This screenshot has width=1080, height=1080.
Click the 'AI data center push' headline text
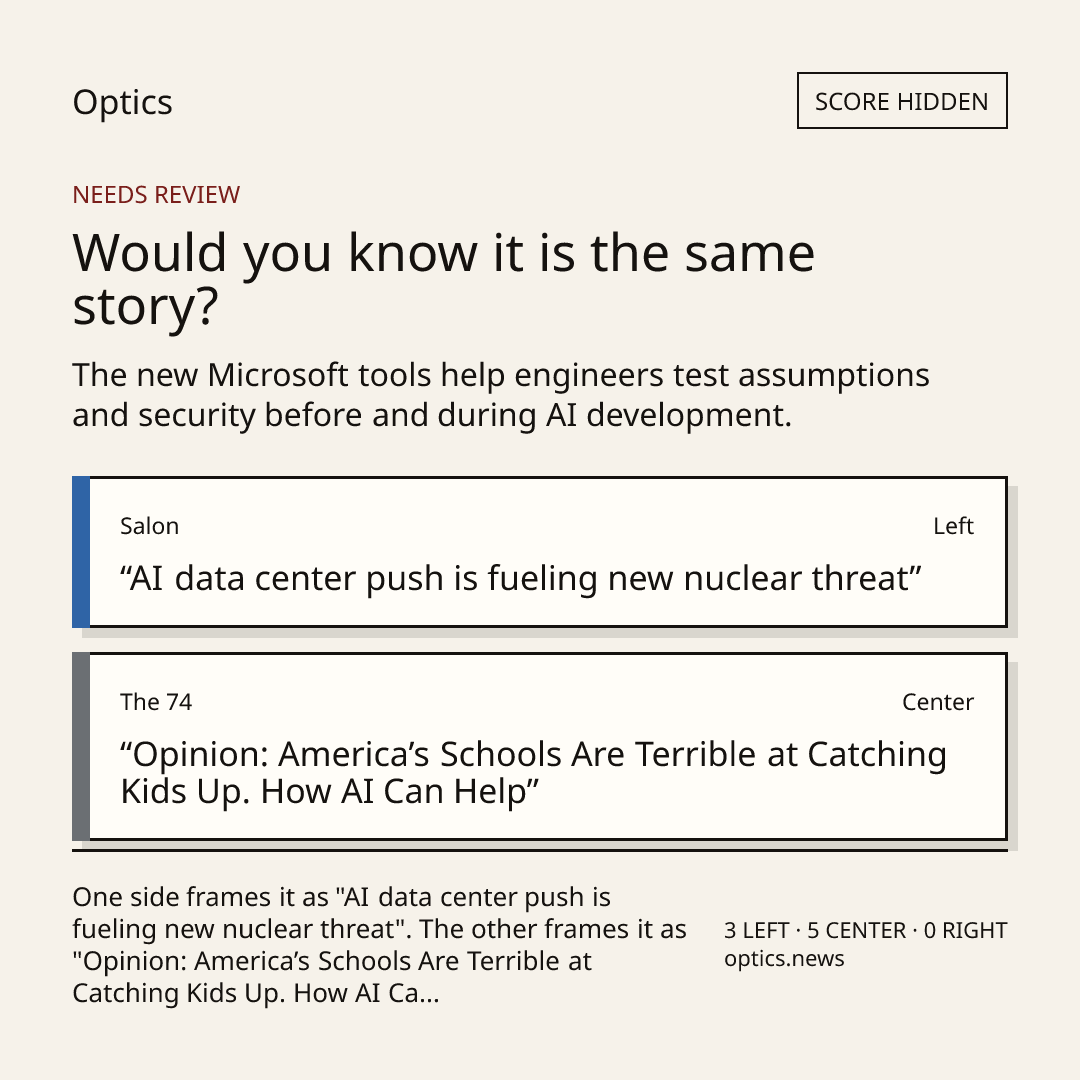tap(521, 578)
